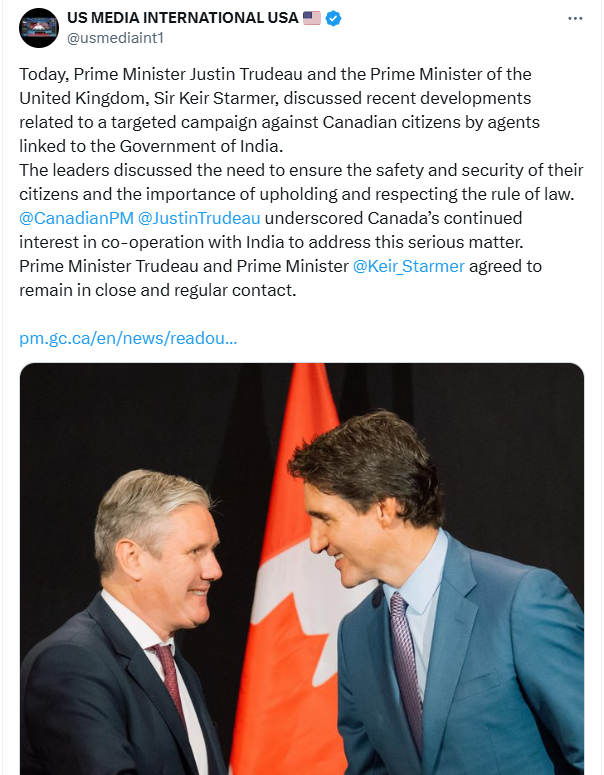Image resolution: width=604 pixels, height=775 pixels.
Task: Open the attached photo of two leaders
Action: [302, 569]
